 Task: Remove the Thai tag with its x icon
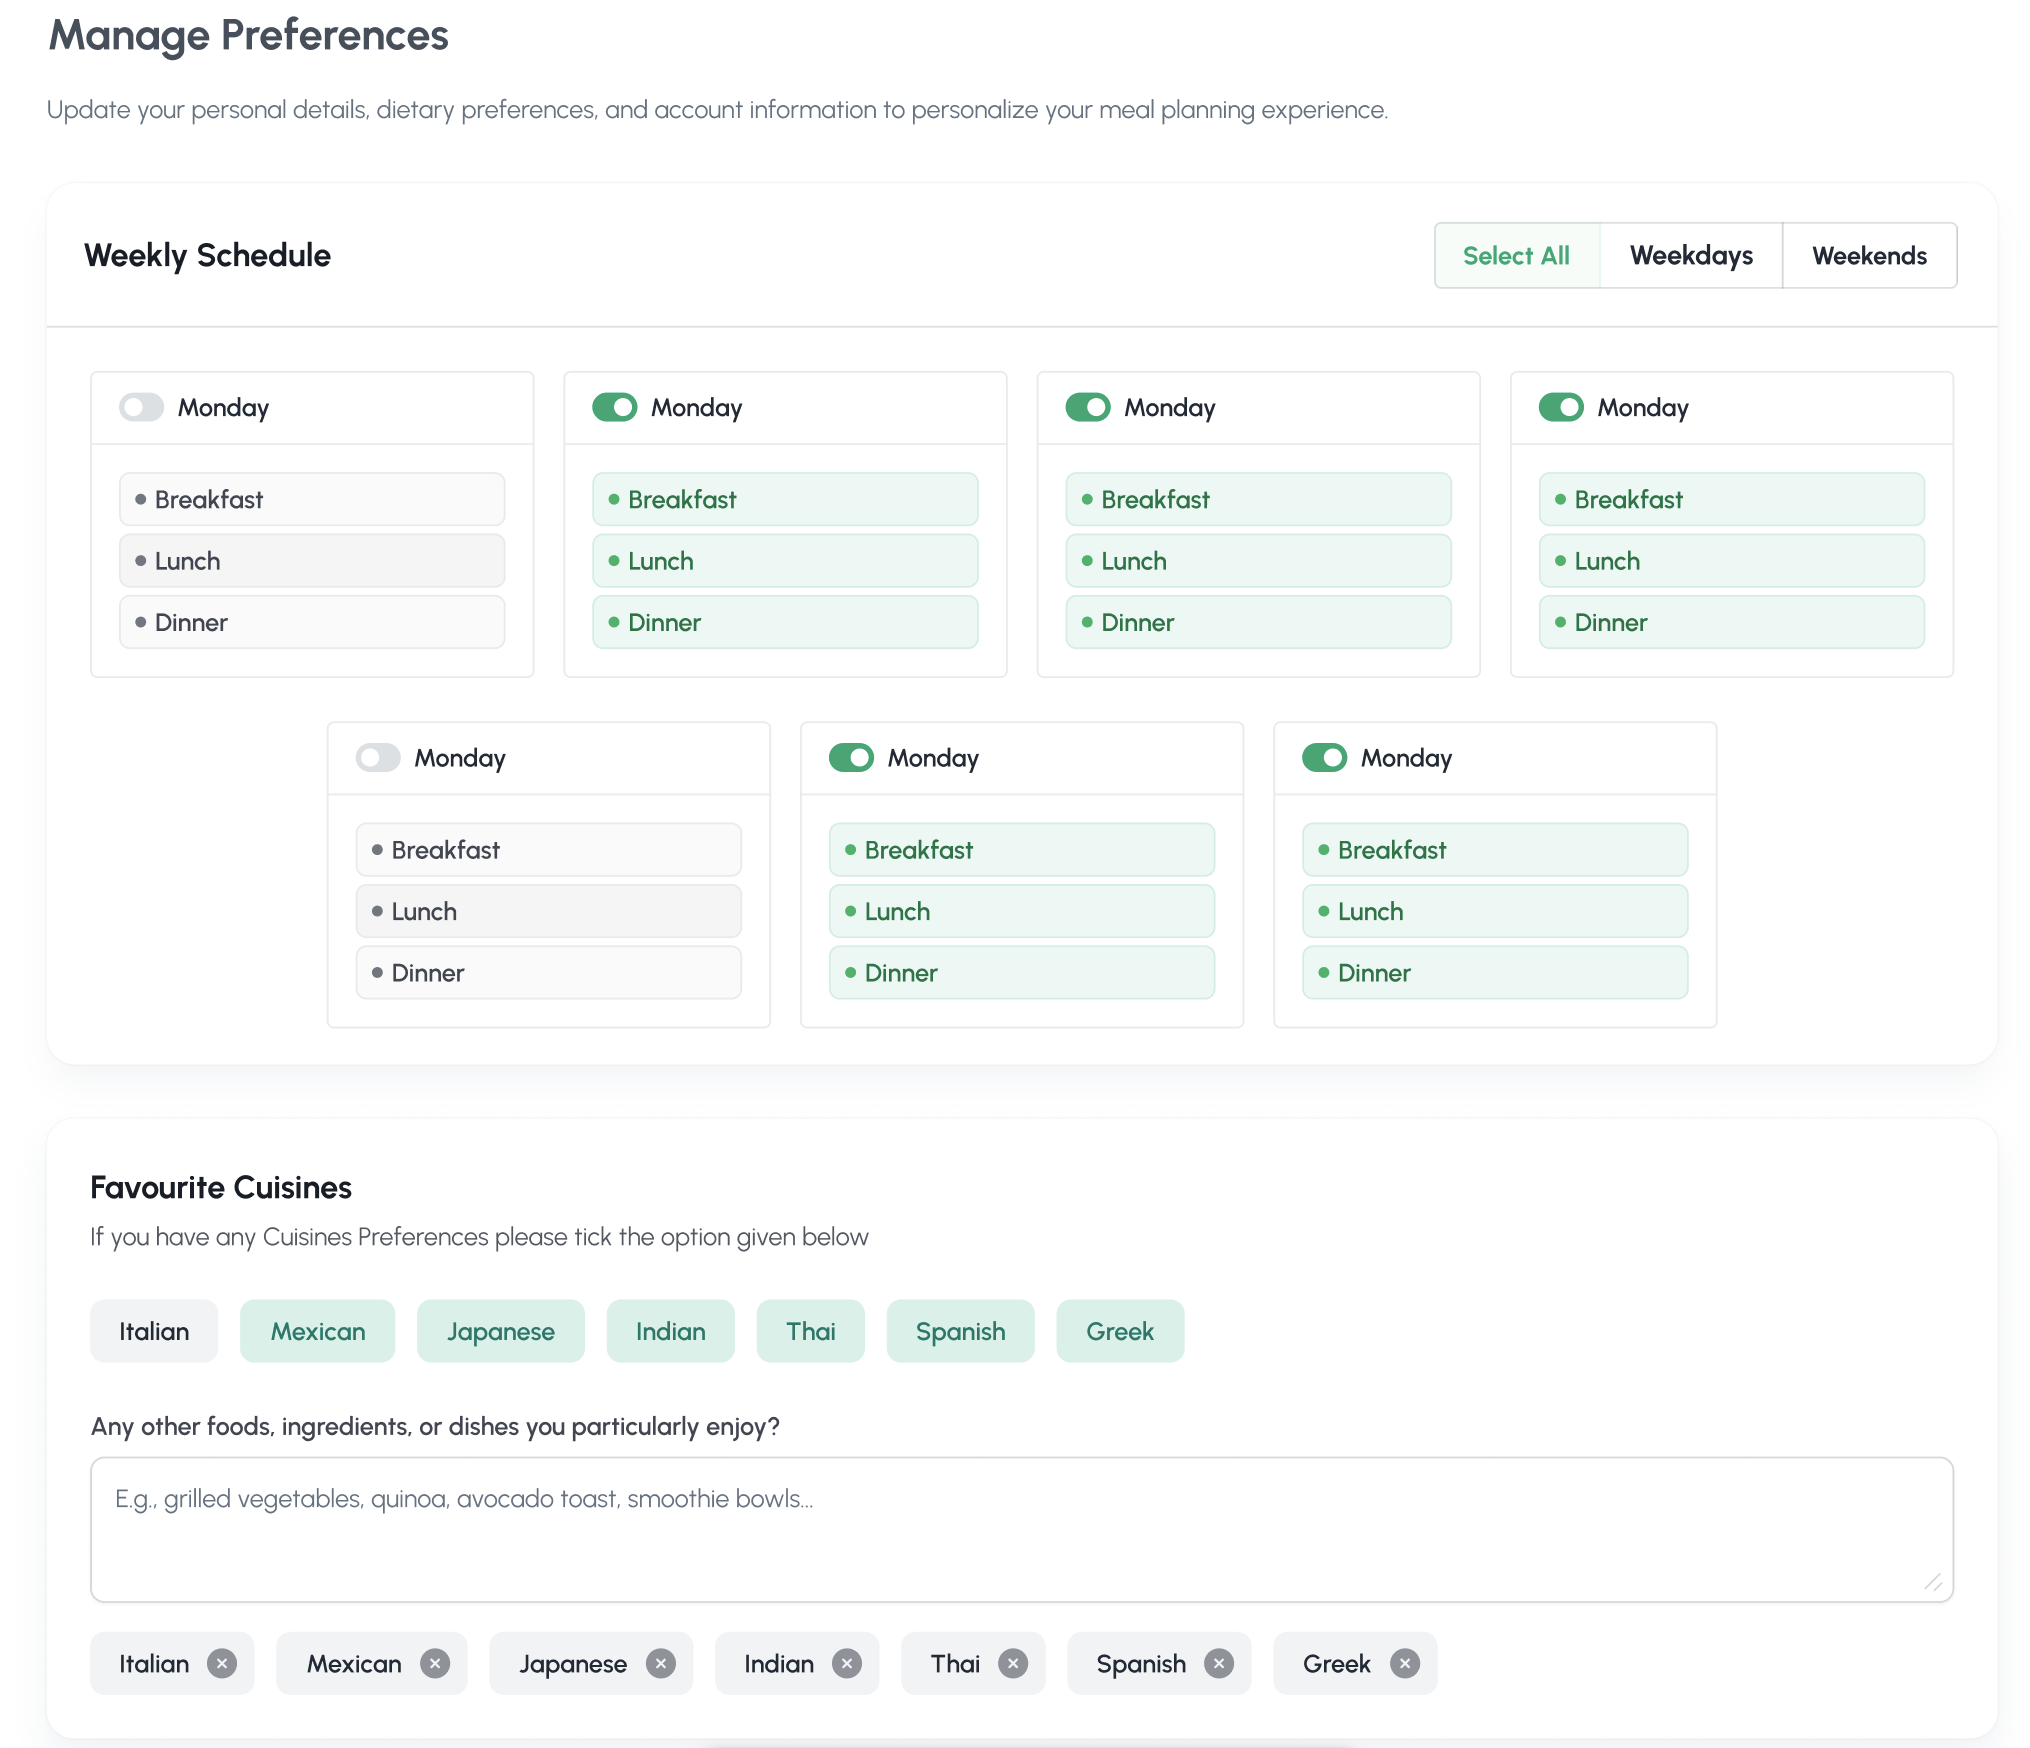1013,1663
